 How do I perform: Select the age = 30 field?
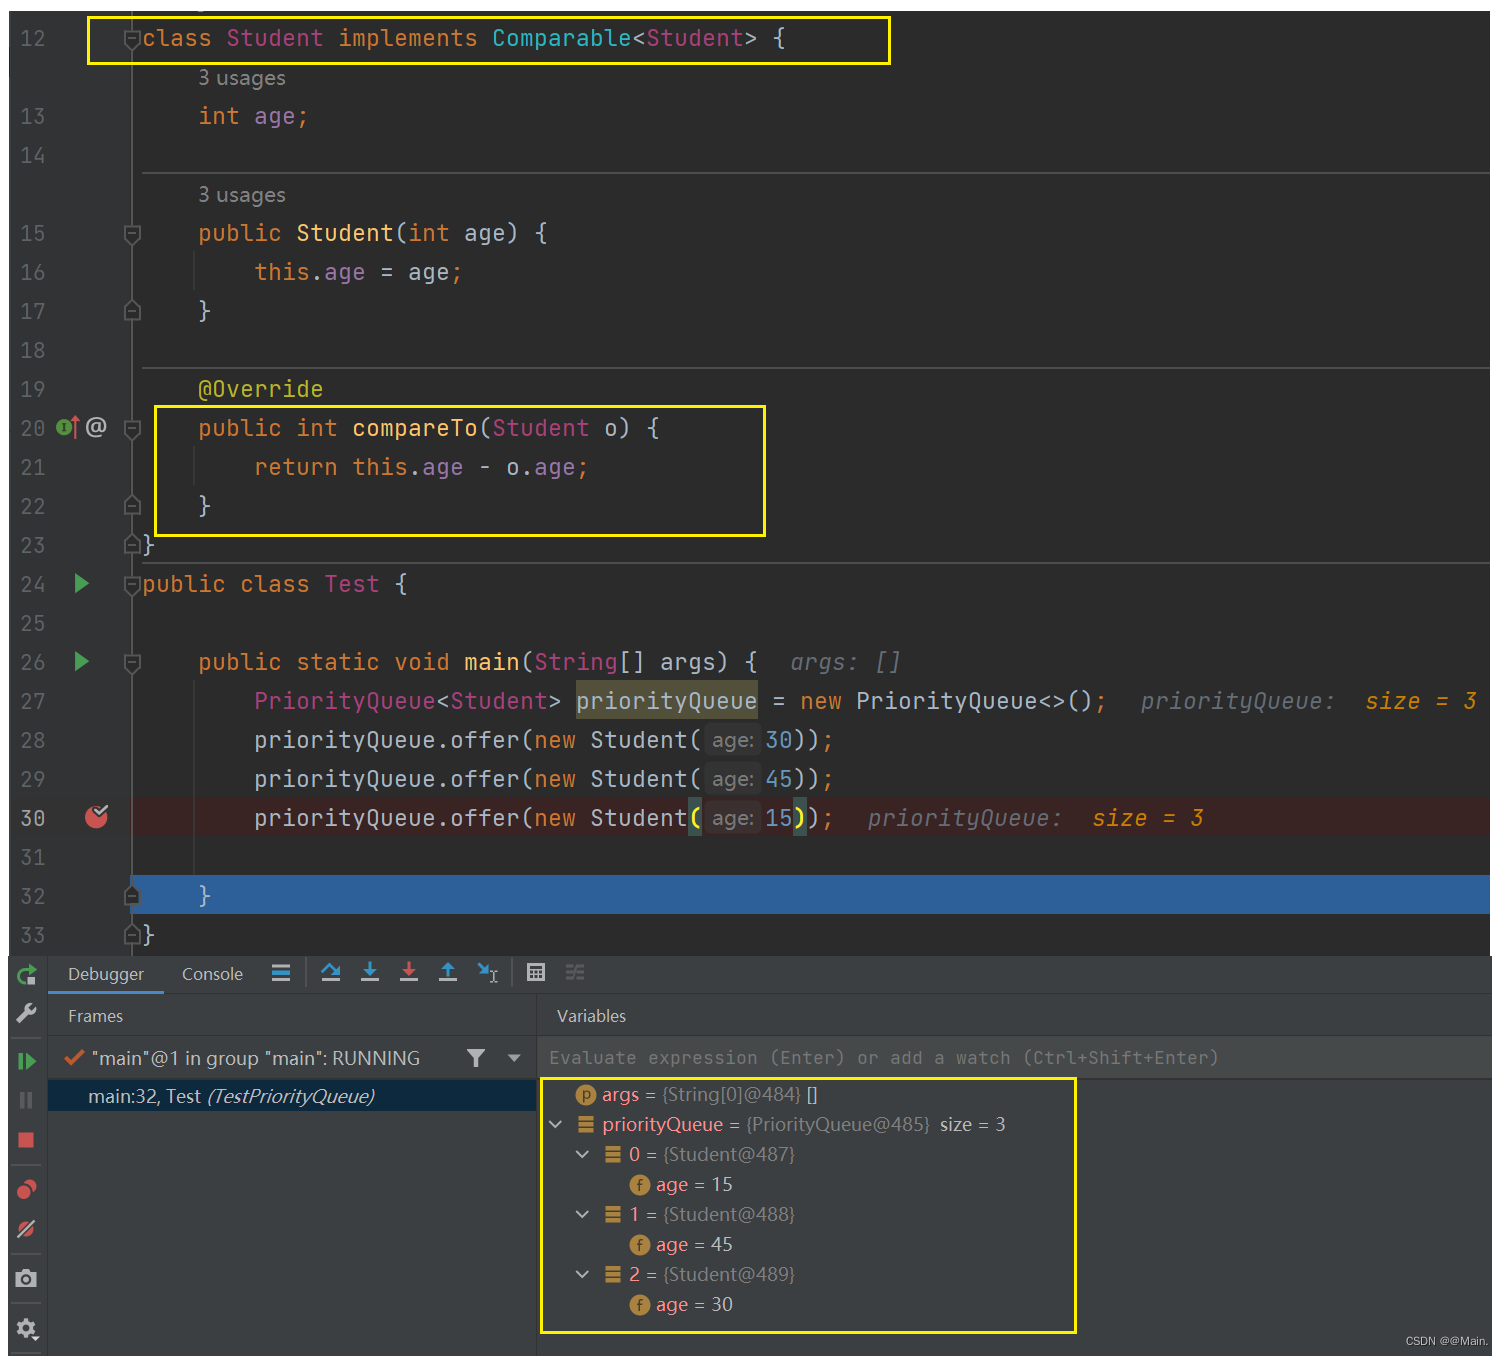click(682, 1305)
